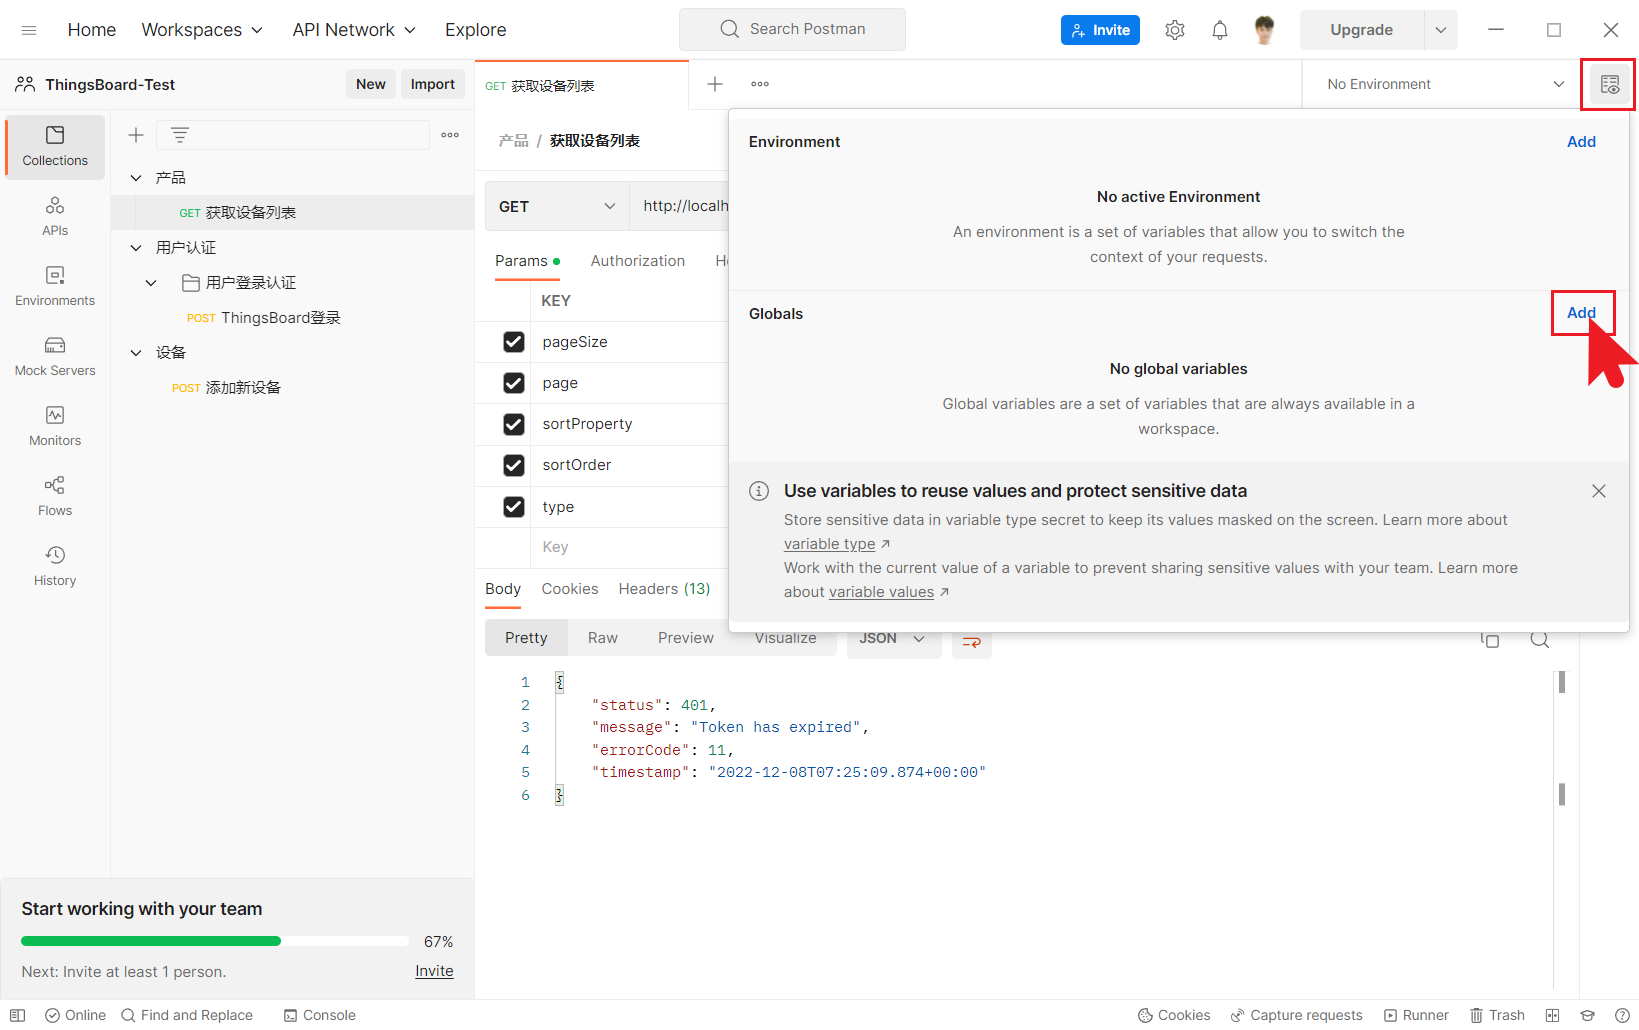1639x1030 pixels.
Task: Switch to response Headers (13) tab
Action: coord(664,589)
